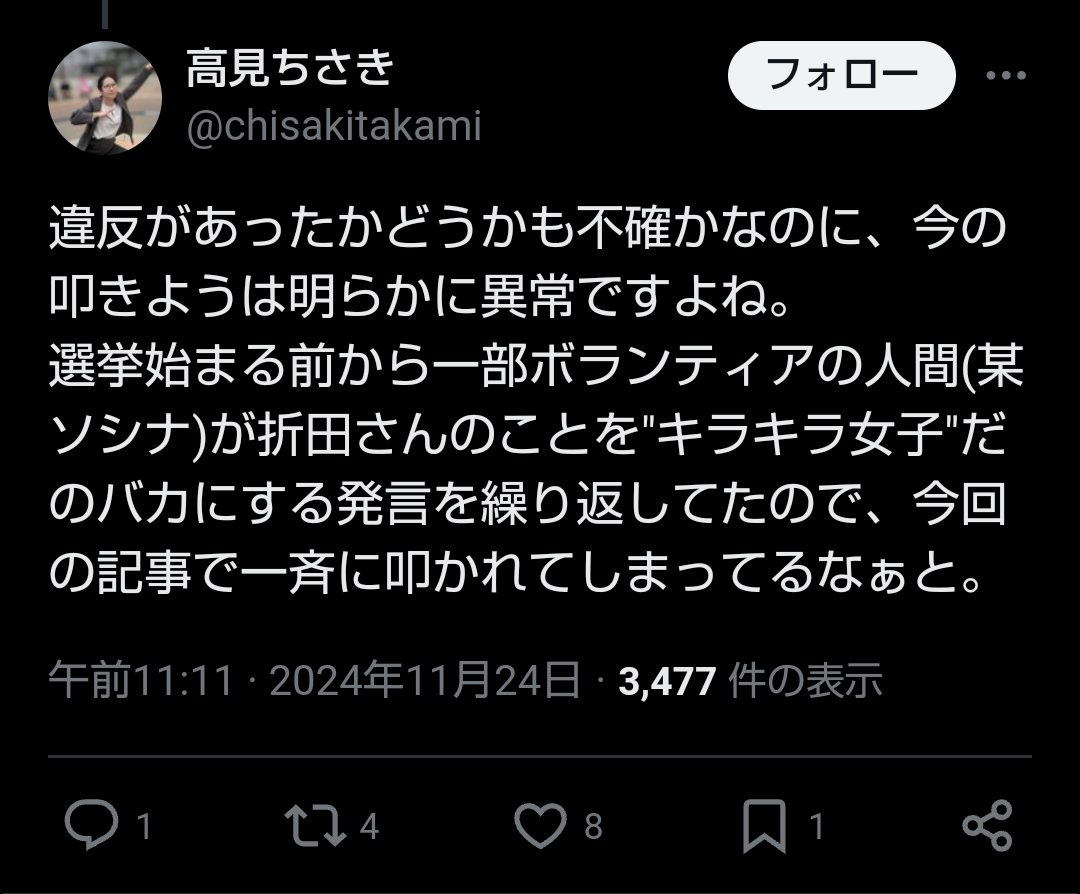This screenshot has width=1080, height=894.
Task: Select the reply count beside the bubble
Action: [x=145, y=826]
